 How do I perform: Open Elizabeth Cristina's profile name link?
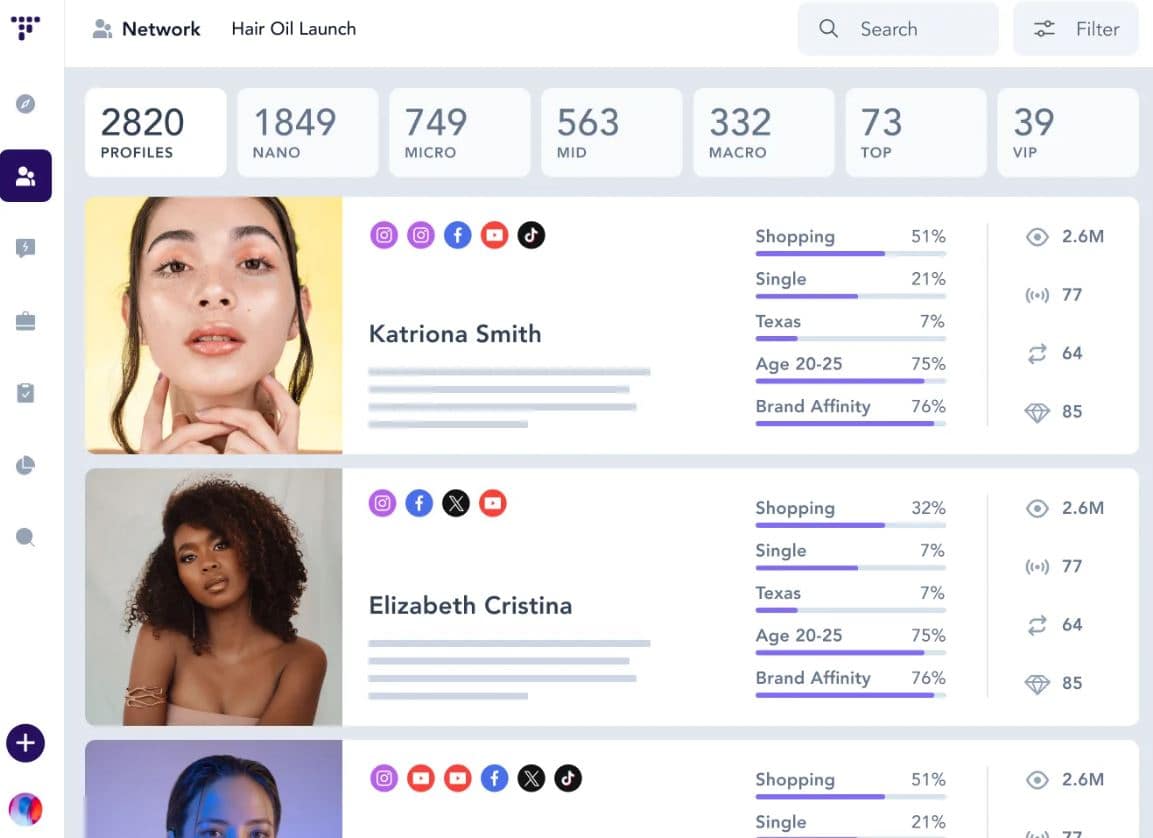470,605
